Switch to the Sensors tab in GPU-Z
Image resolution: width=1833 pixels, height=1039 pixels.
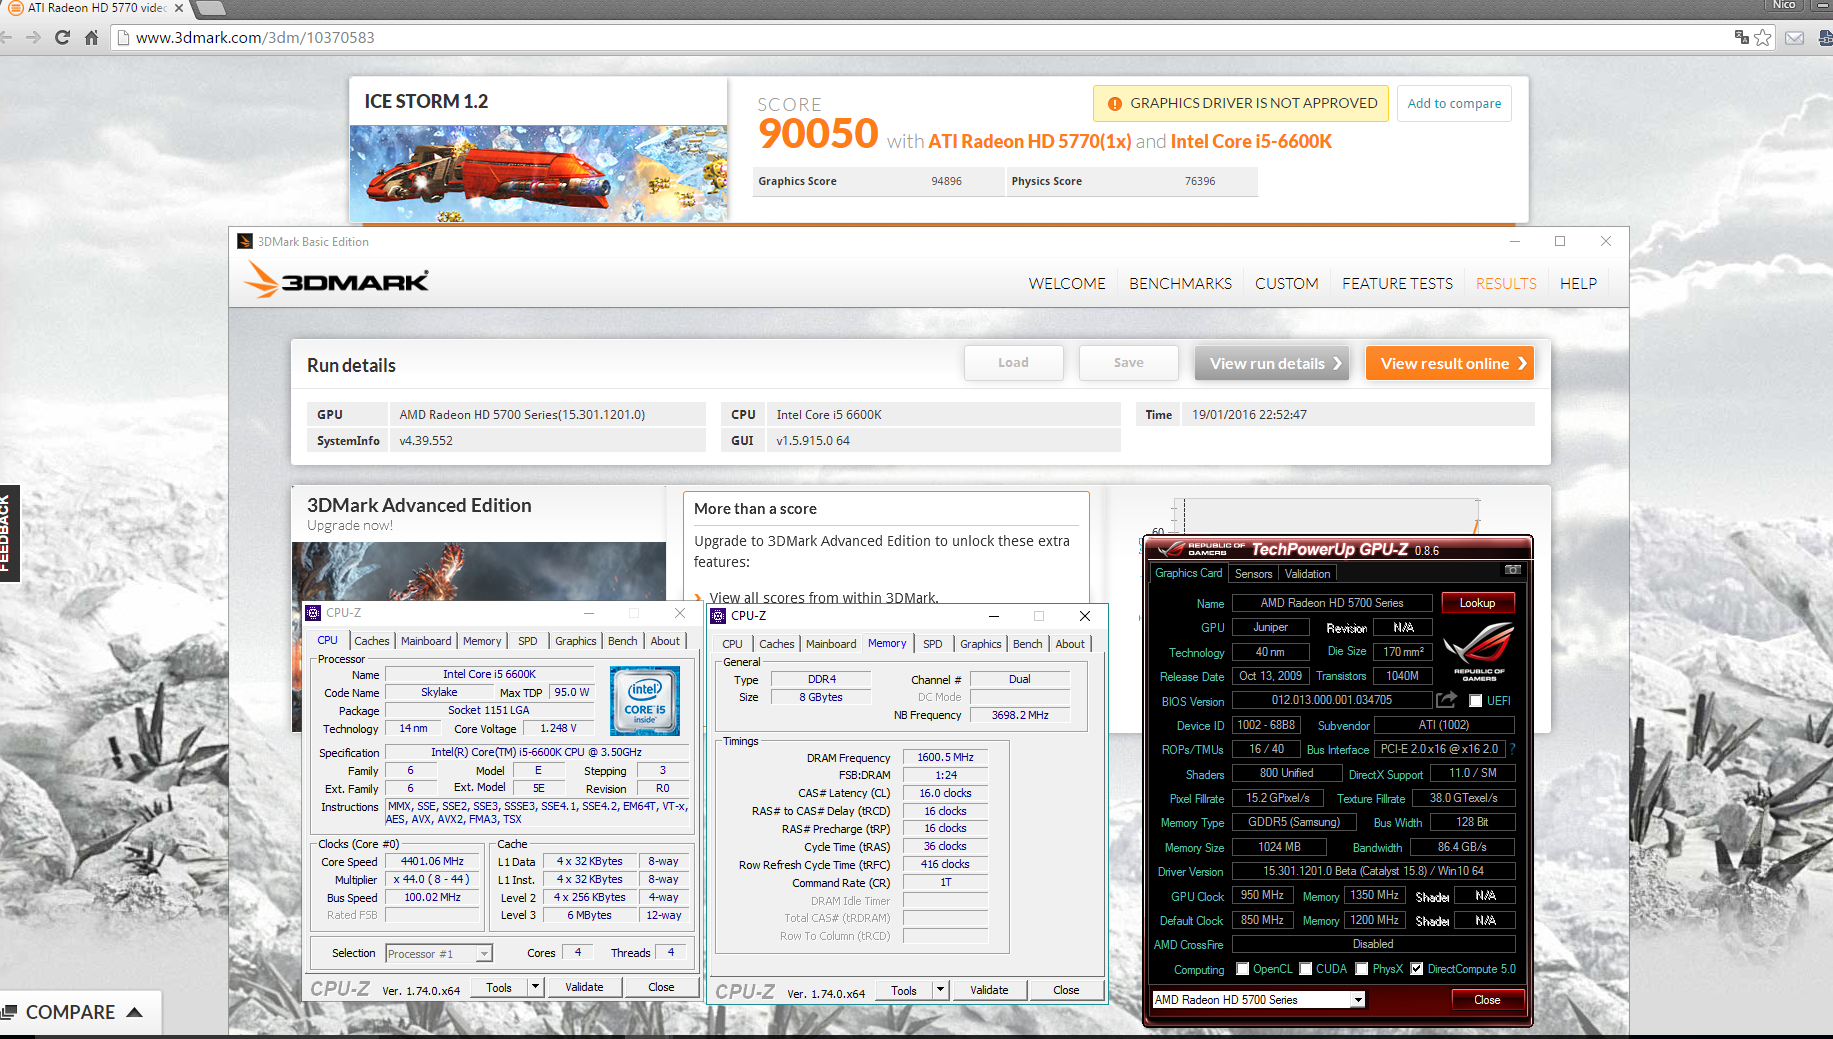1253,574
